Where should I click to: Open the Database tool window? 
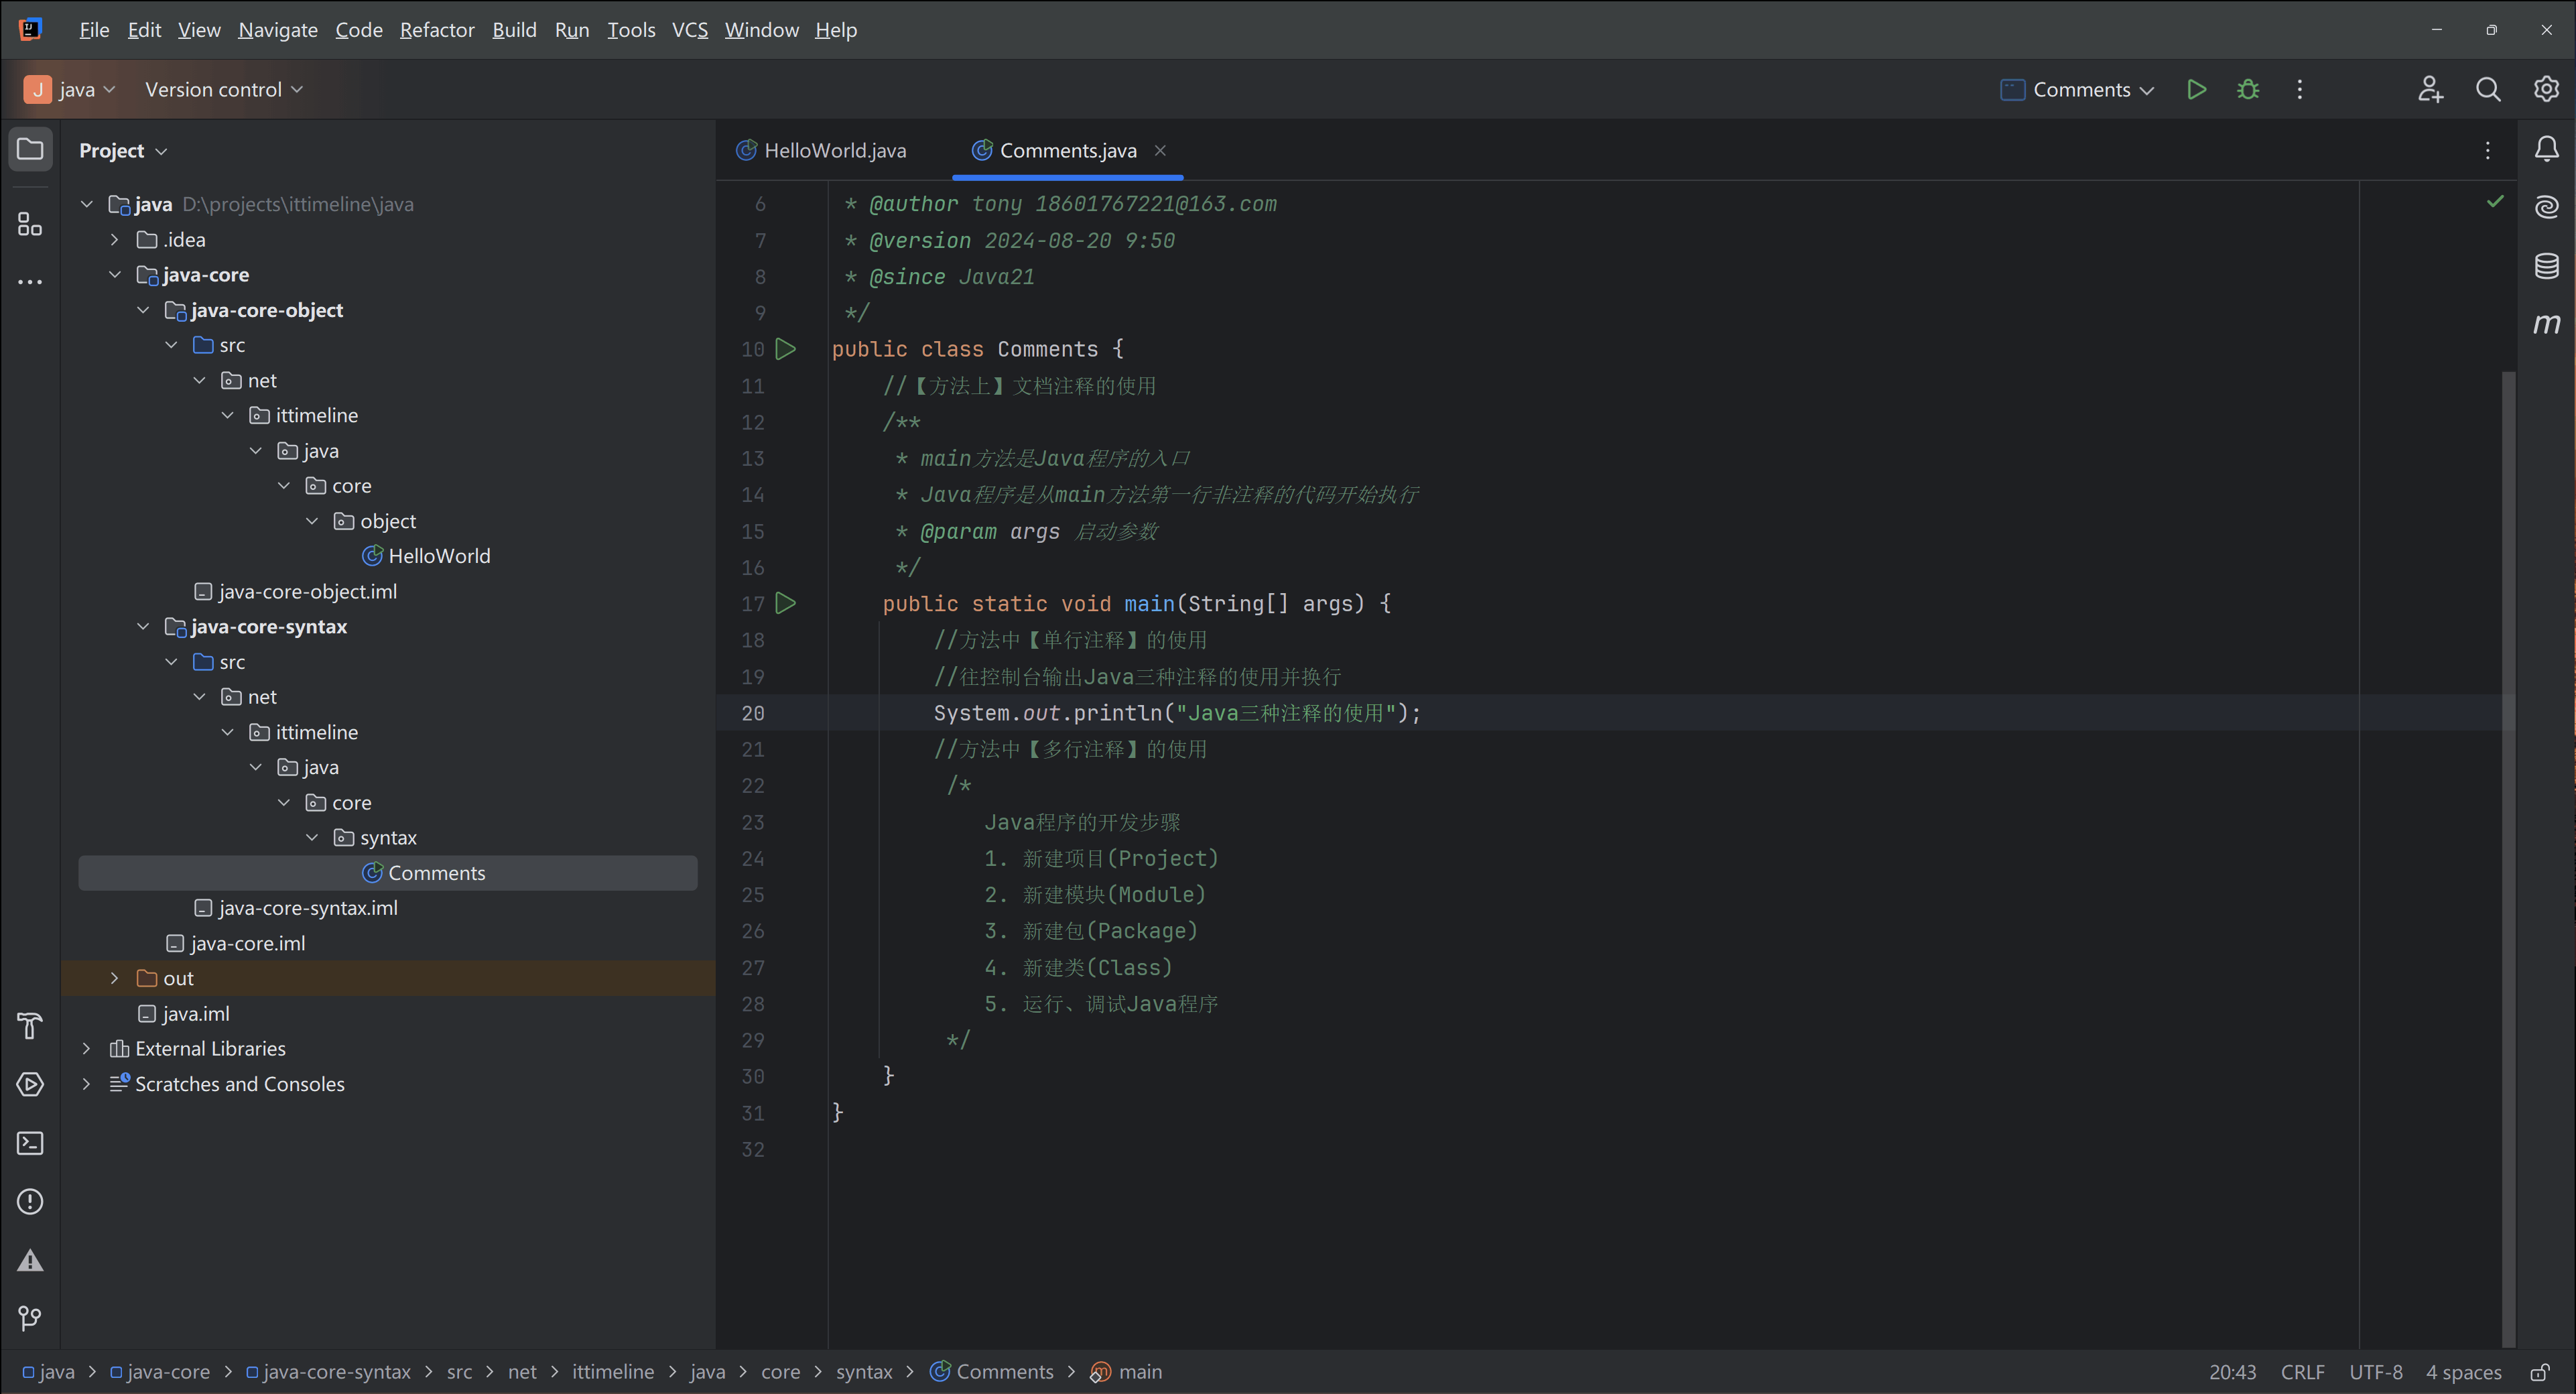point(2546,265)
